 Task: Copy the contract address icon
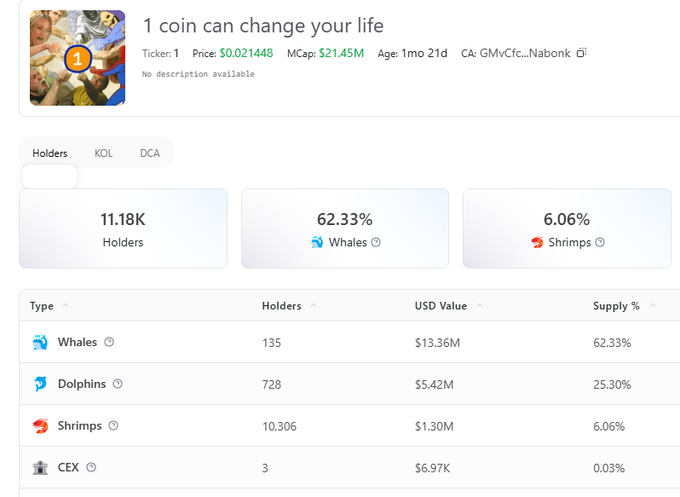tap(582, 52)
